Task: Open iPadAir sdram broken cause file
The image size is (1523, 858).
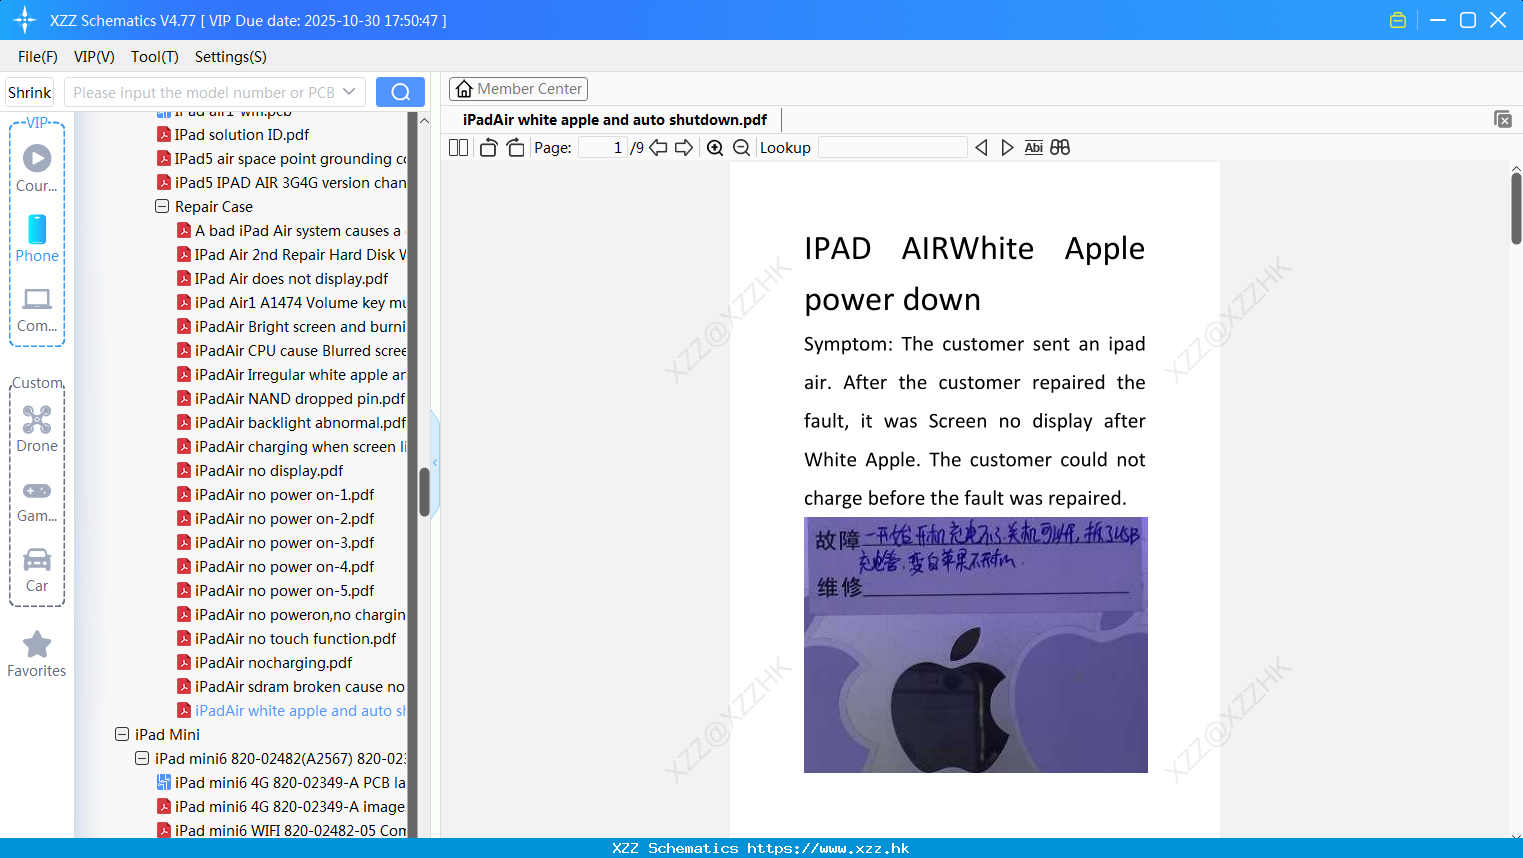Action: (x=292, y=687)
